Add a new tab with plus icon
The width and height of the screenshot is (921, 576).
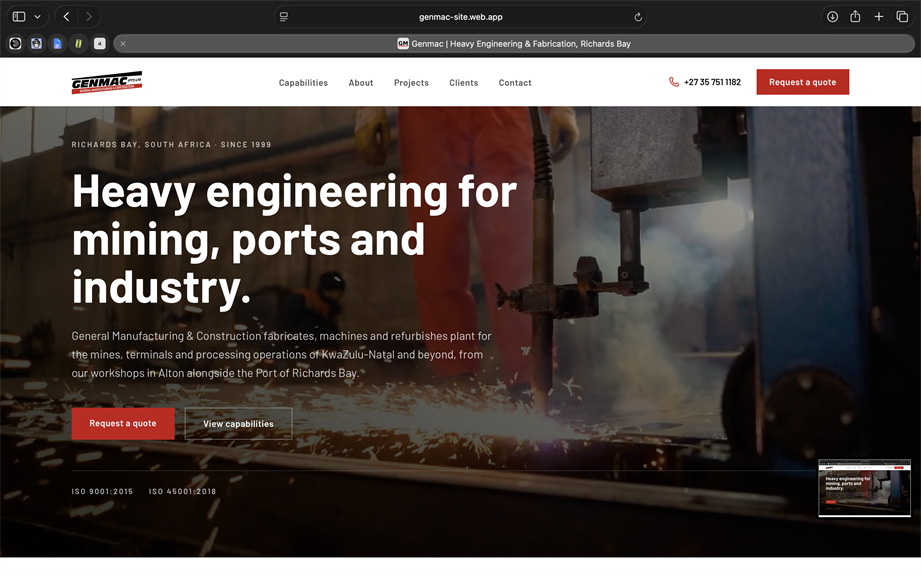(879, 16)
